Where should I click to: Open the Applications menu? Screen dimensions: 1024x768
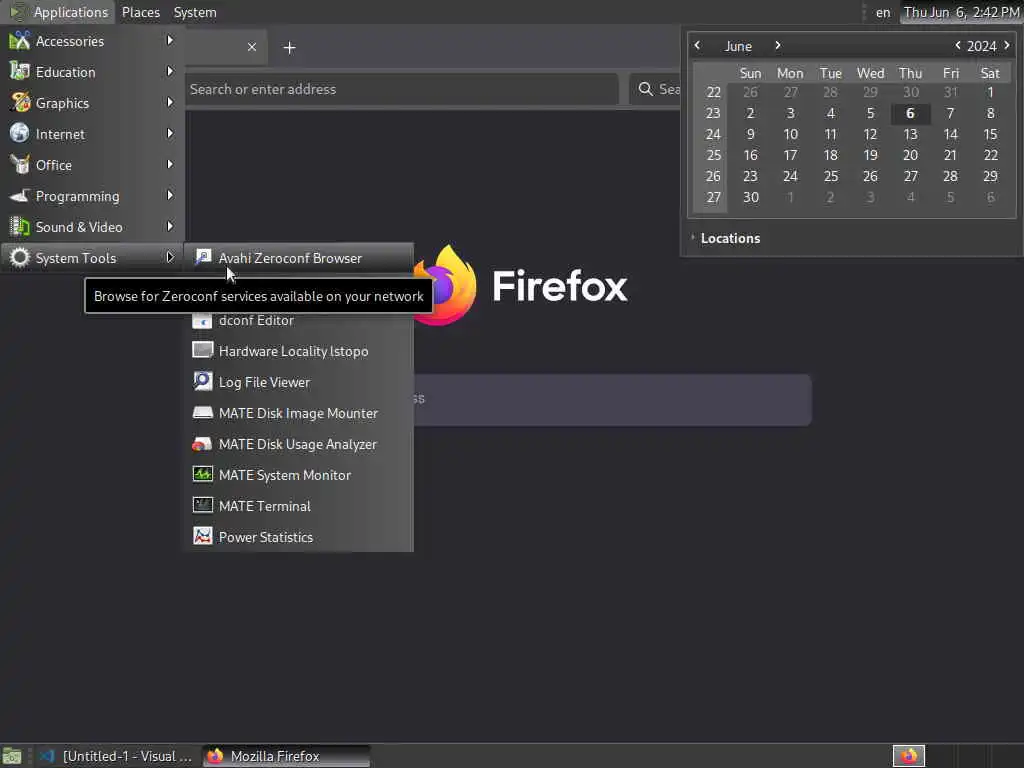tap(59, 12)
